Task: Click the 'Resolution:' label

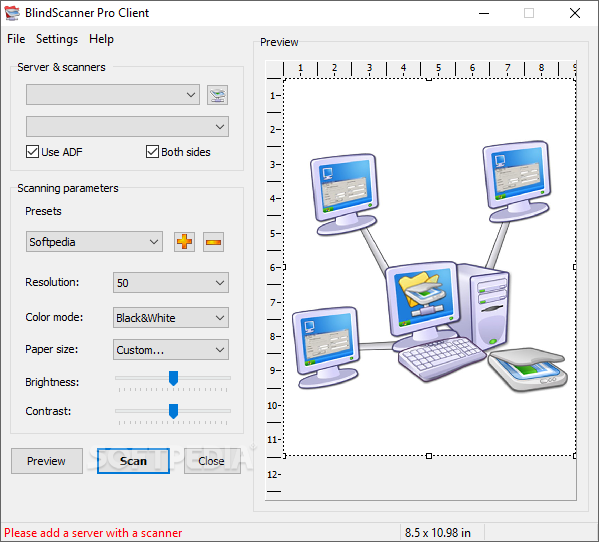Action: click(x=52, y=282)
